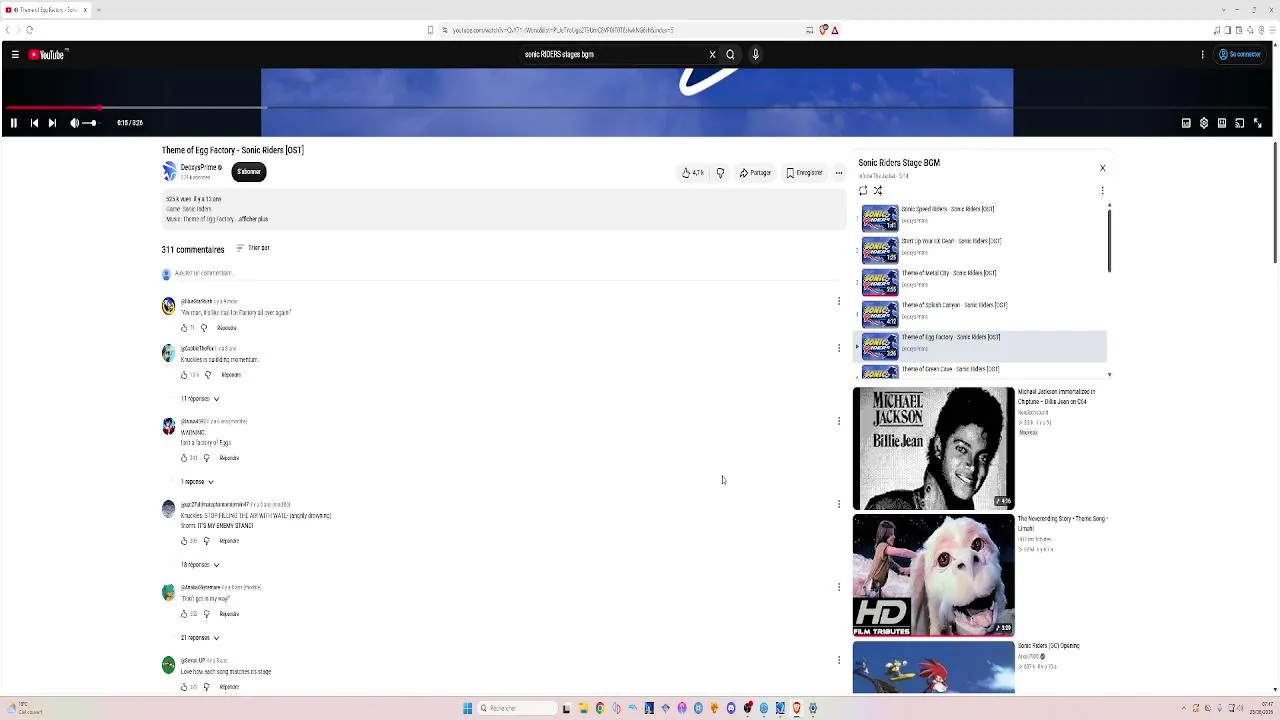Screen dimensions: 1280x720
Task: Clear the search box text
Action: [x=712, y=55]
